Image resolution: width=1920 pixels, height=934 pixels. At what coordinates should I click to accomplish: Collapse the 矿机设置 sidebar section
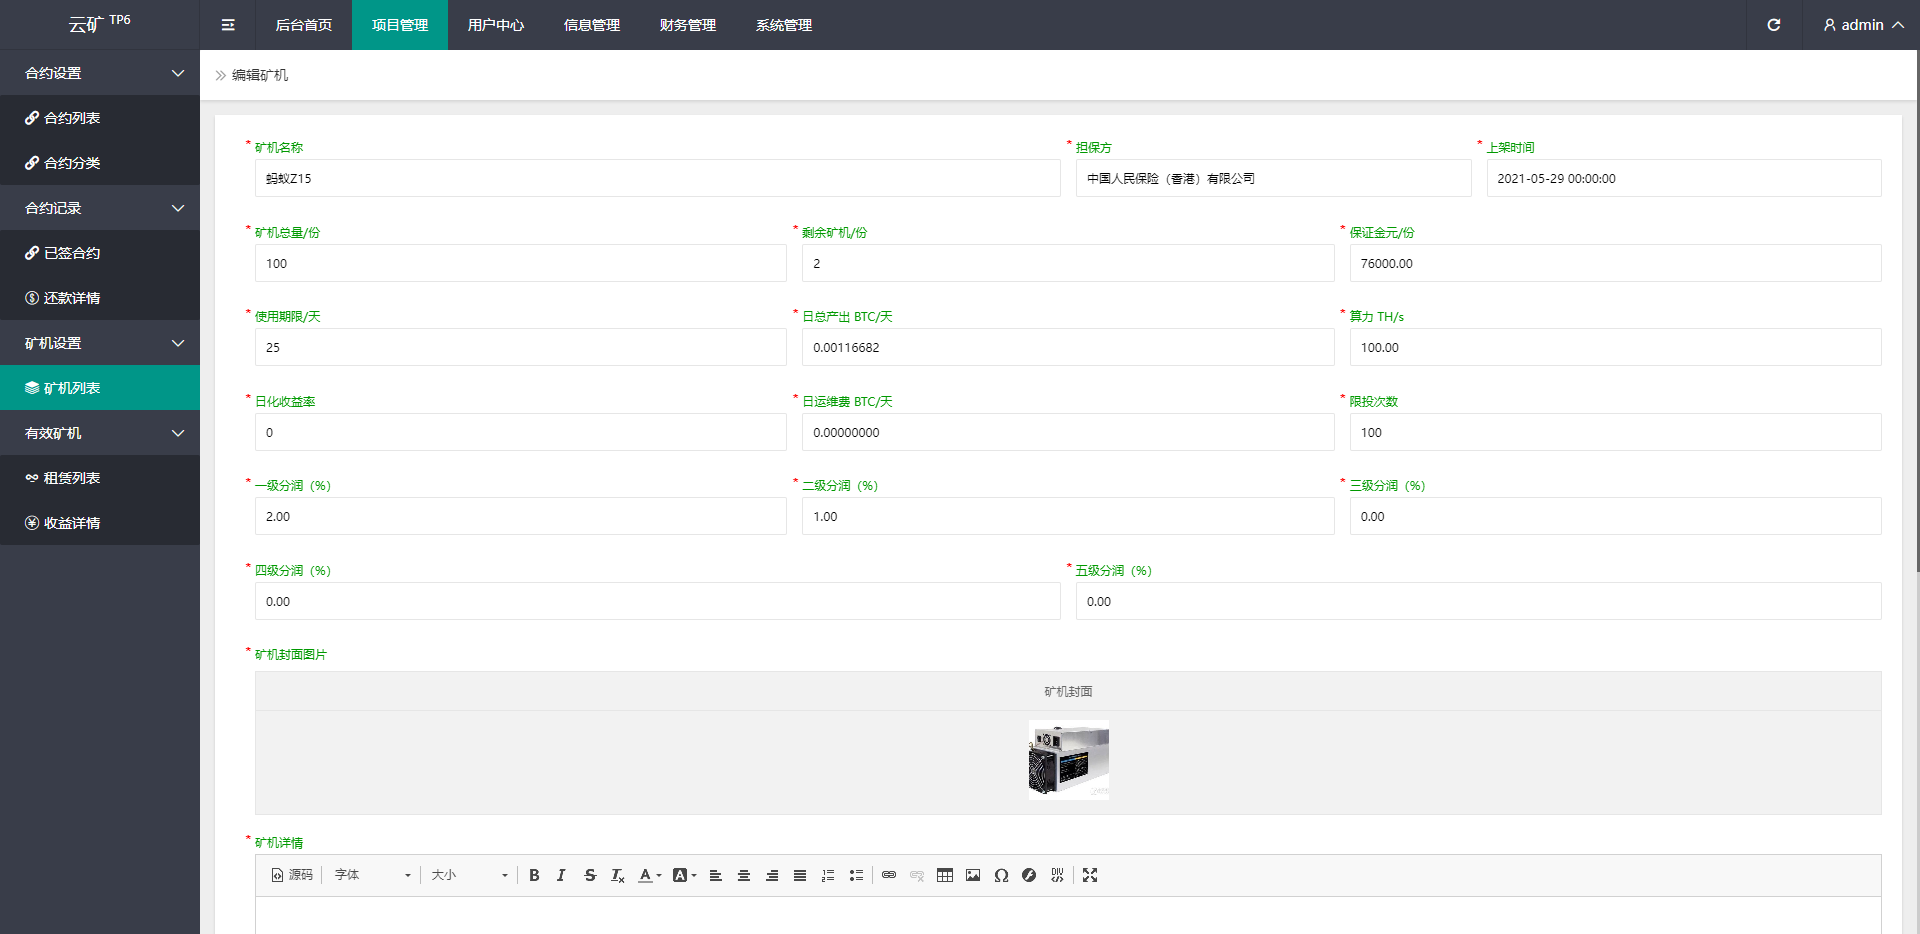[x=100, y=343]
